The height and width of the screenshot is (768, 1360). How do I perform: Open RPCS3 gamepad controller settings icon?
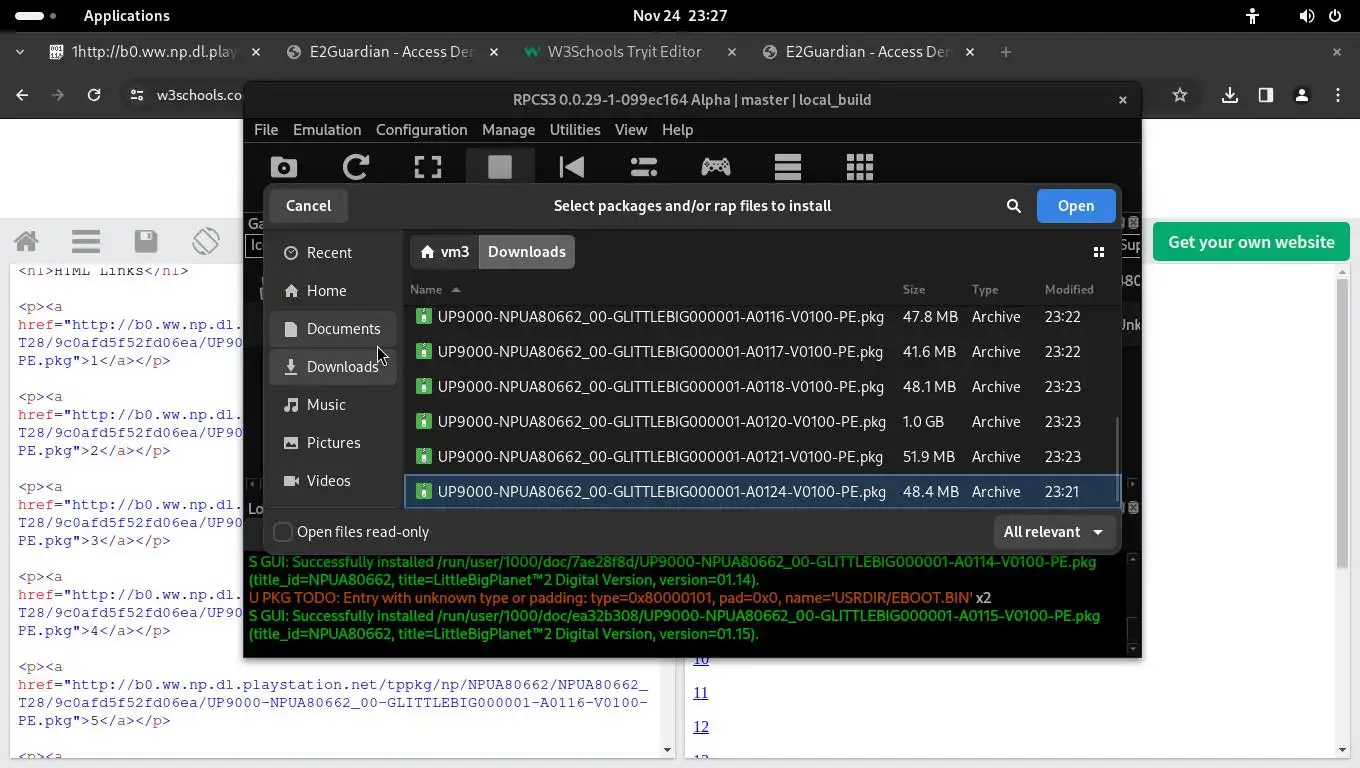(x=716, y=167)
